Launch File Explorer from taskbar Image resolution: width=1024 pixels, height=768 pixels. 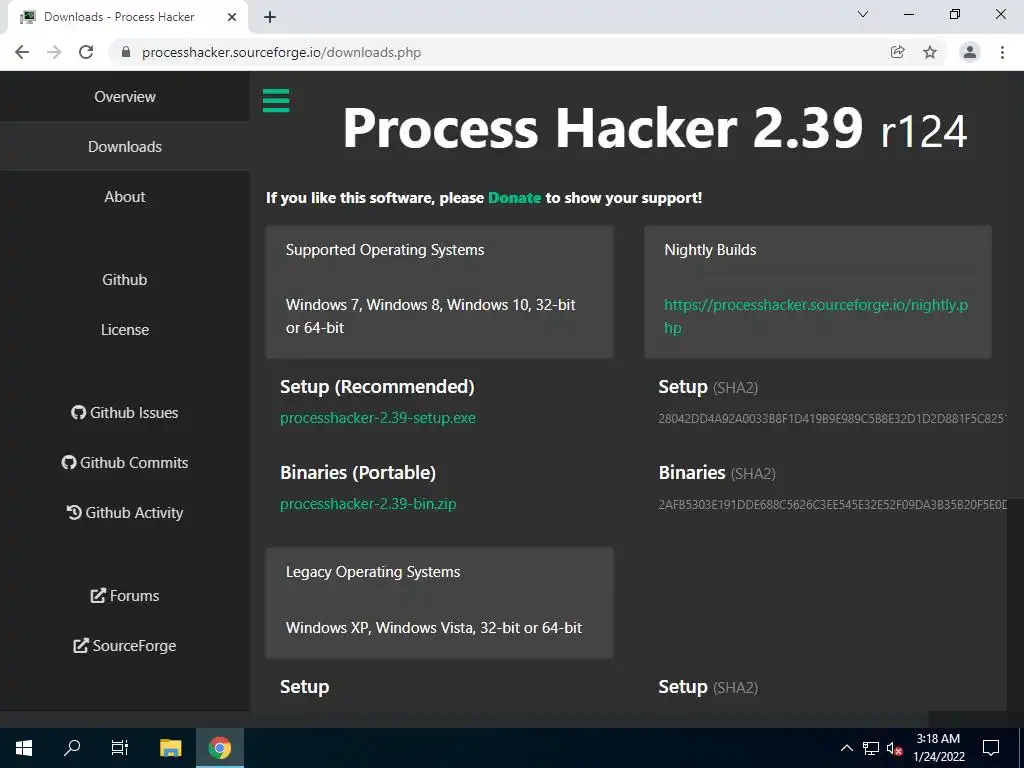(x=170, y=748)
